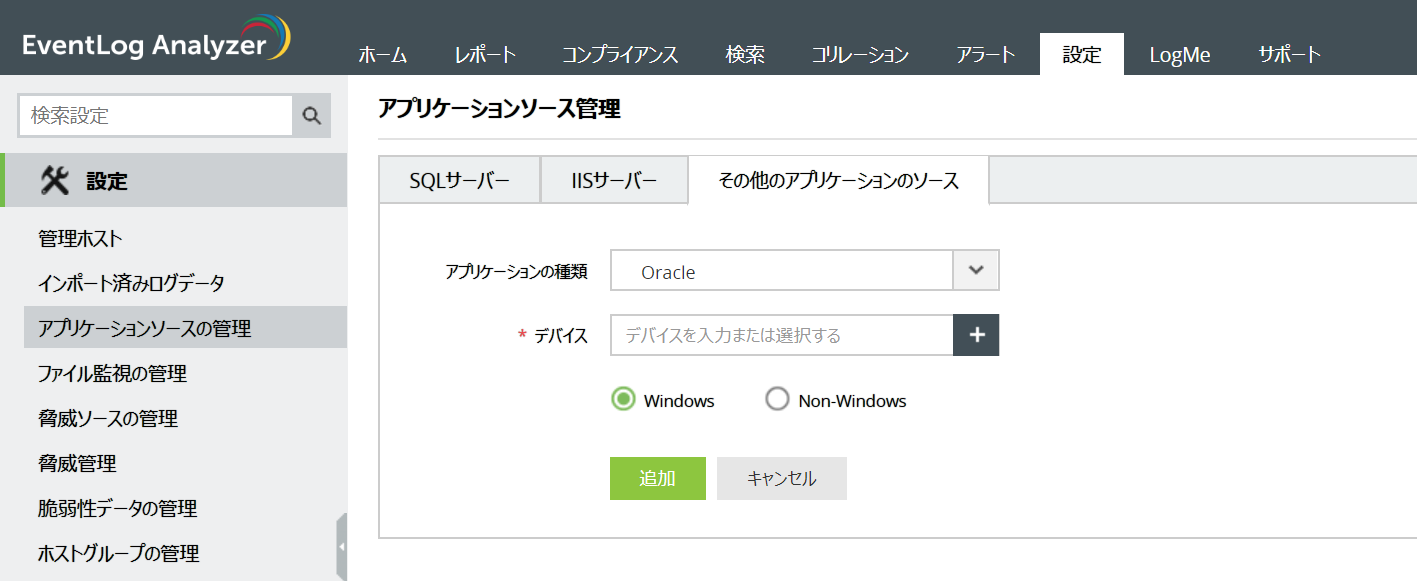Open 管理ホスト in the sidebar
1417x581 pixels.
tap(80, 239)
